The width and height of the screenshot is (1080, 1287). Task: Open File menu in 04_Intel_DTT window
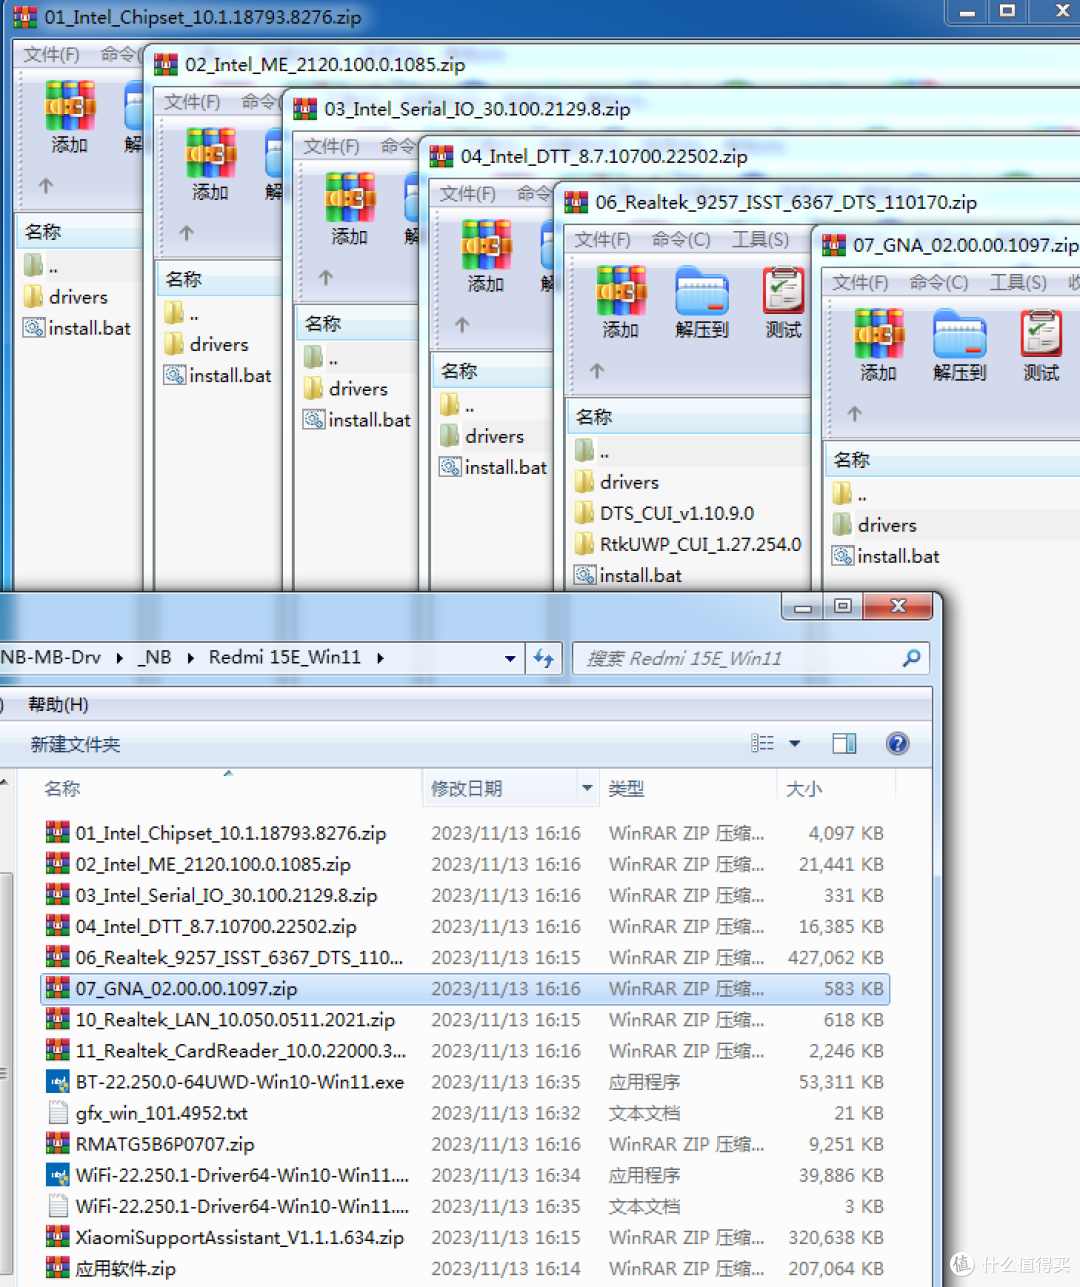[467, 194]
